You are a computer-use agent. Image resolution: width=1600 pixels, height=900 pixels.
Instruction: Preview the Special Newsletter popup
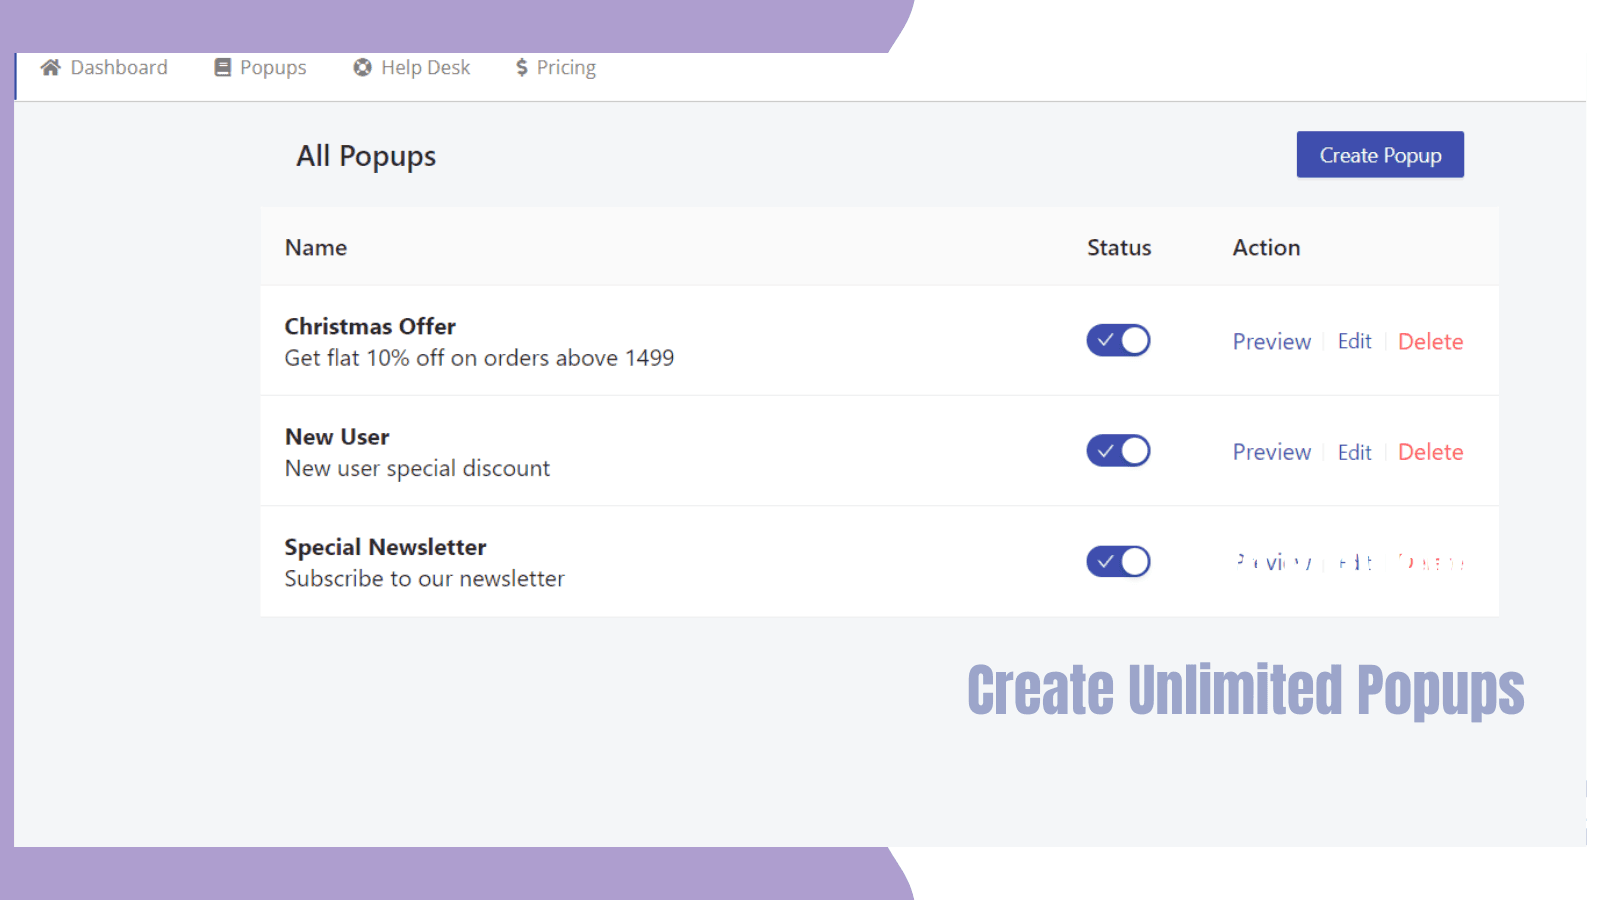1271,561
